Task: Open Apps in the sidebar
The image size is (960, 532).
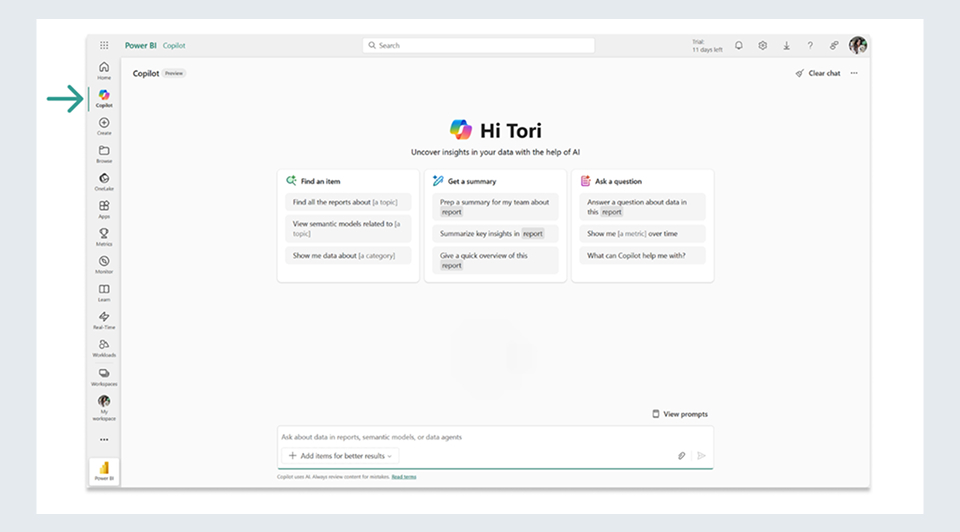Action: (104, 209)
